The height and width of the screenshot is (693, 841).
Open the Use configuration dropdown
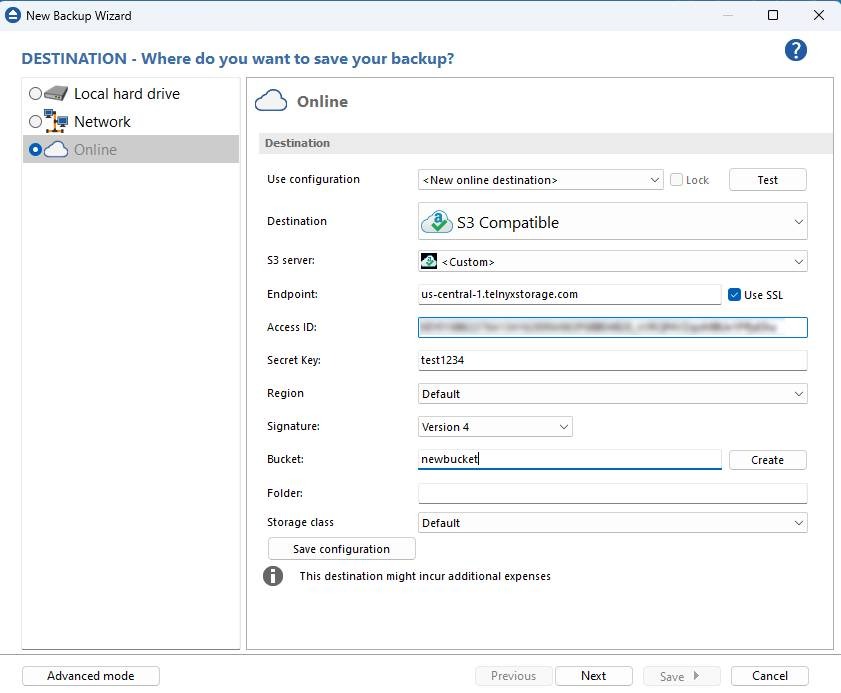click(x=540, y=180)
